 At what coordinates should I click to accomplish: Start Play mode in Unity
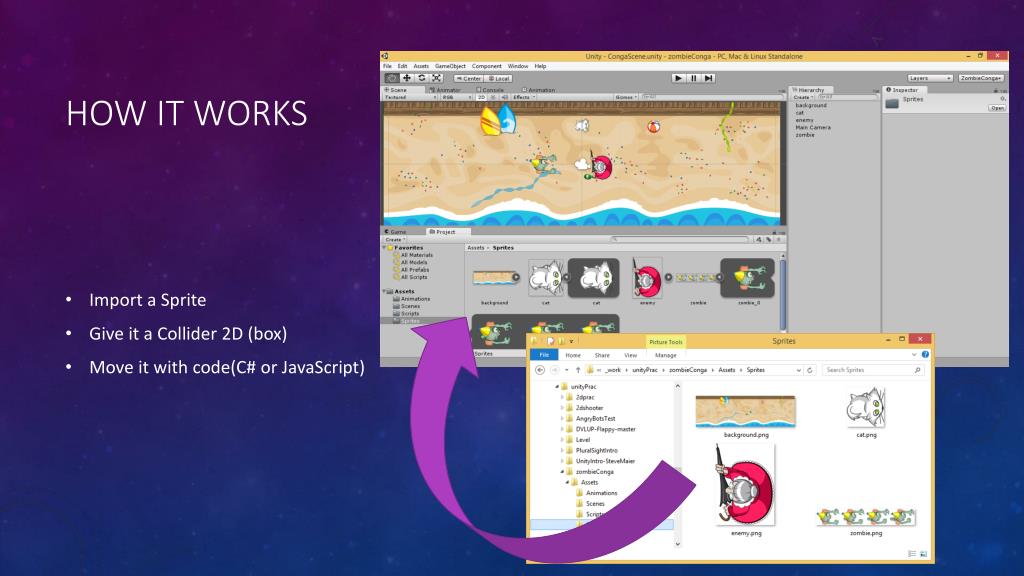click(678, 78)
